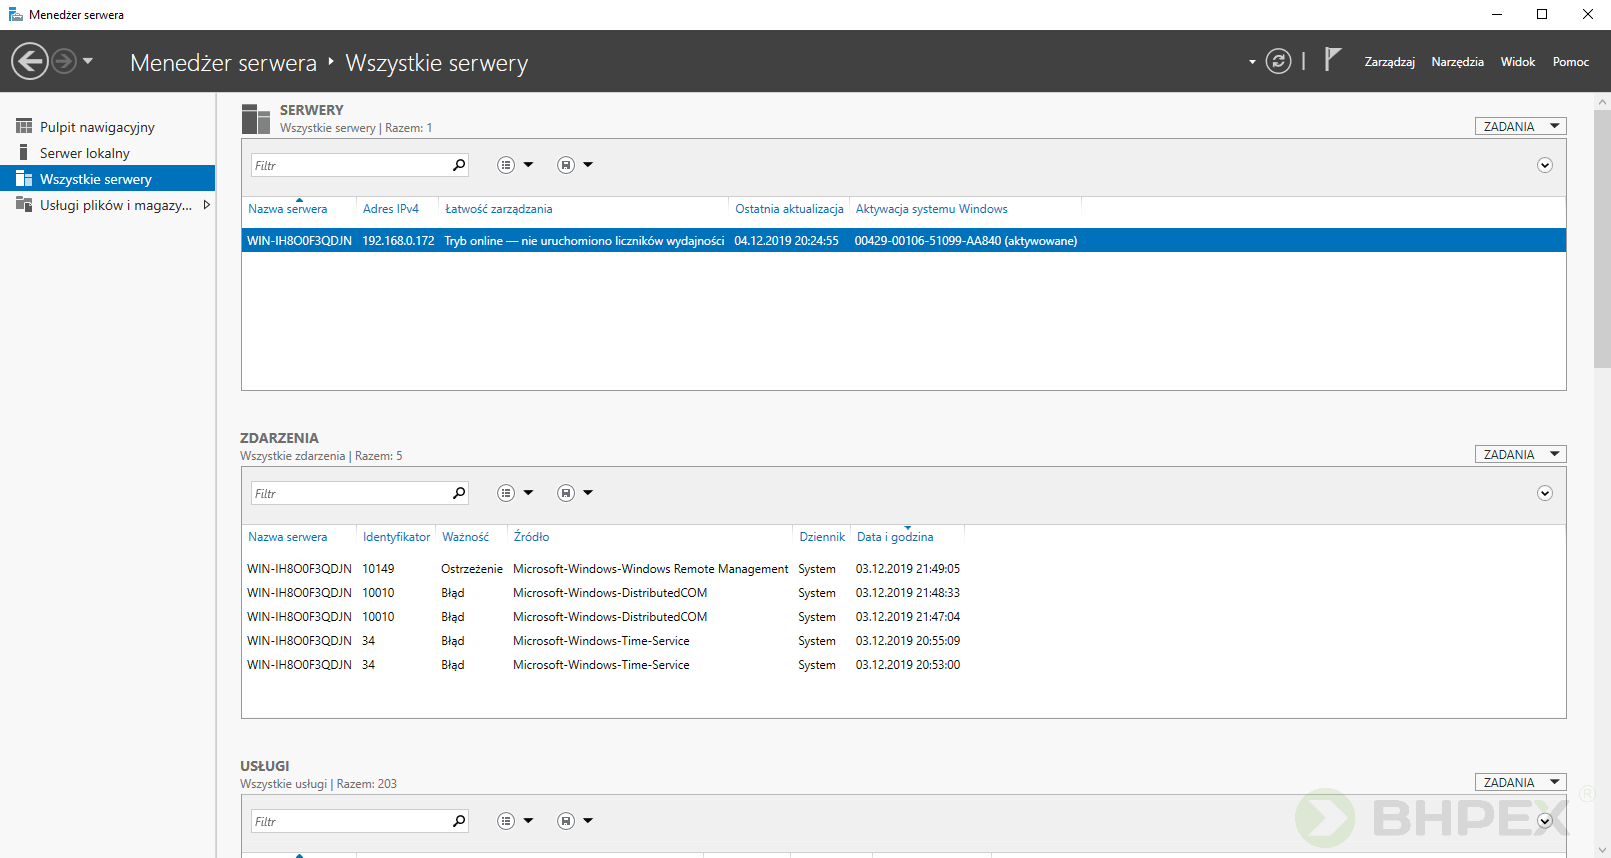This screenshot has height=858, width=1611.
Task: Select DistributedCOM event at 21:48:33
Action: coord(903,592)
